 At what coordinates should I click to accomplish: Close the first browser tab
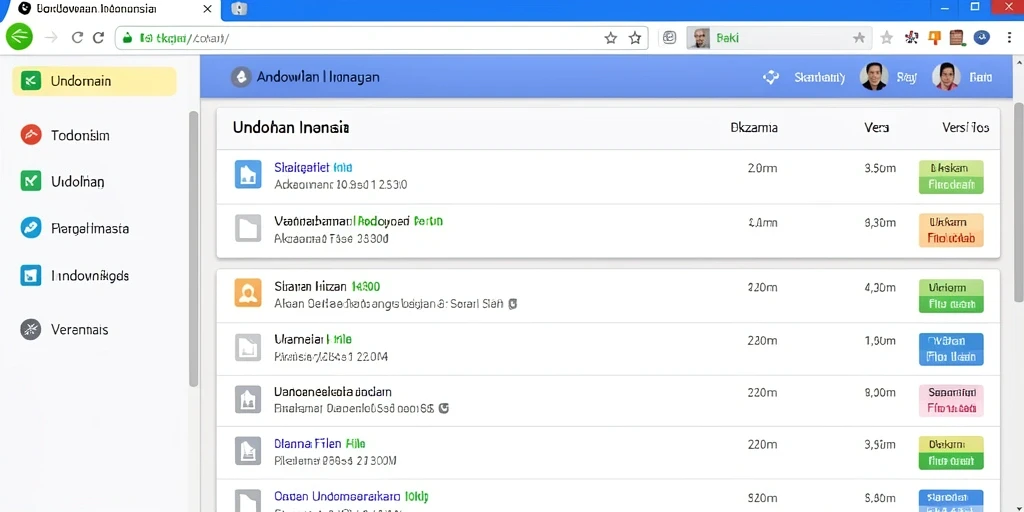click(207, 9)
